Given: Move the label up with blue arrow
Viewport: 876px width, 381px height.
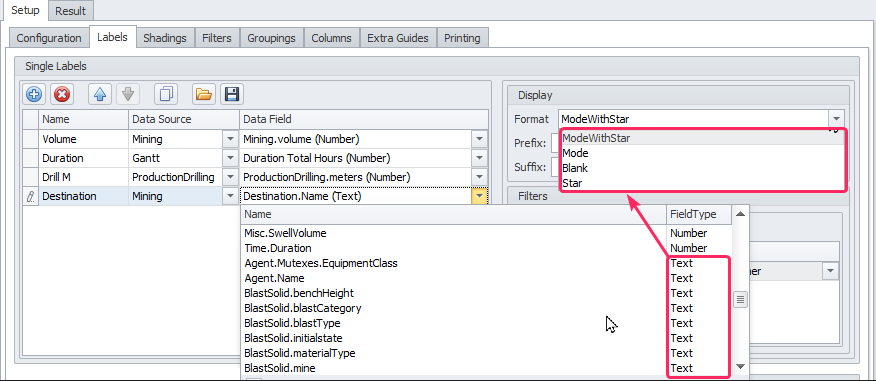Looking at the screenshot, I should click(x=100, y=94).
